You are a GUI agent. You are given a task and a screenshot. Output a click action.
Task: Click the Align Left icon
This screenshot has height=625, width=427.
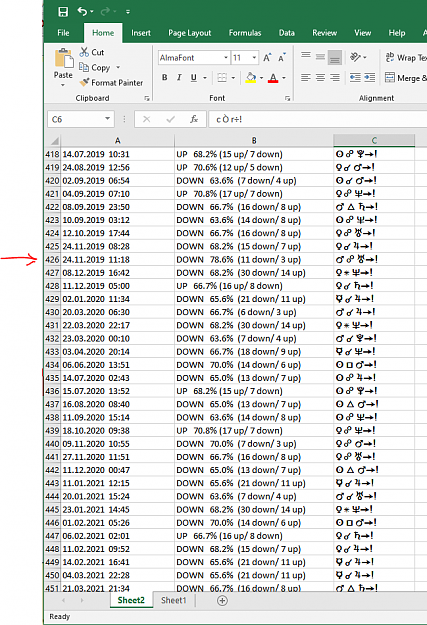306,77
